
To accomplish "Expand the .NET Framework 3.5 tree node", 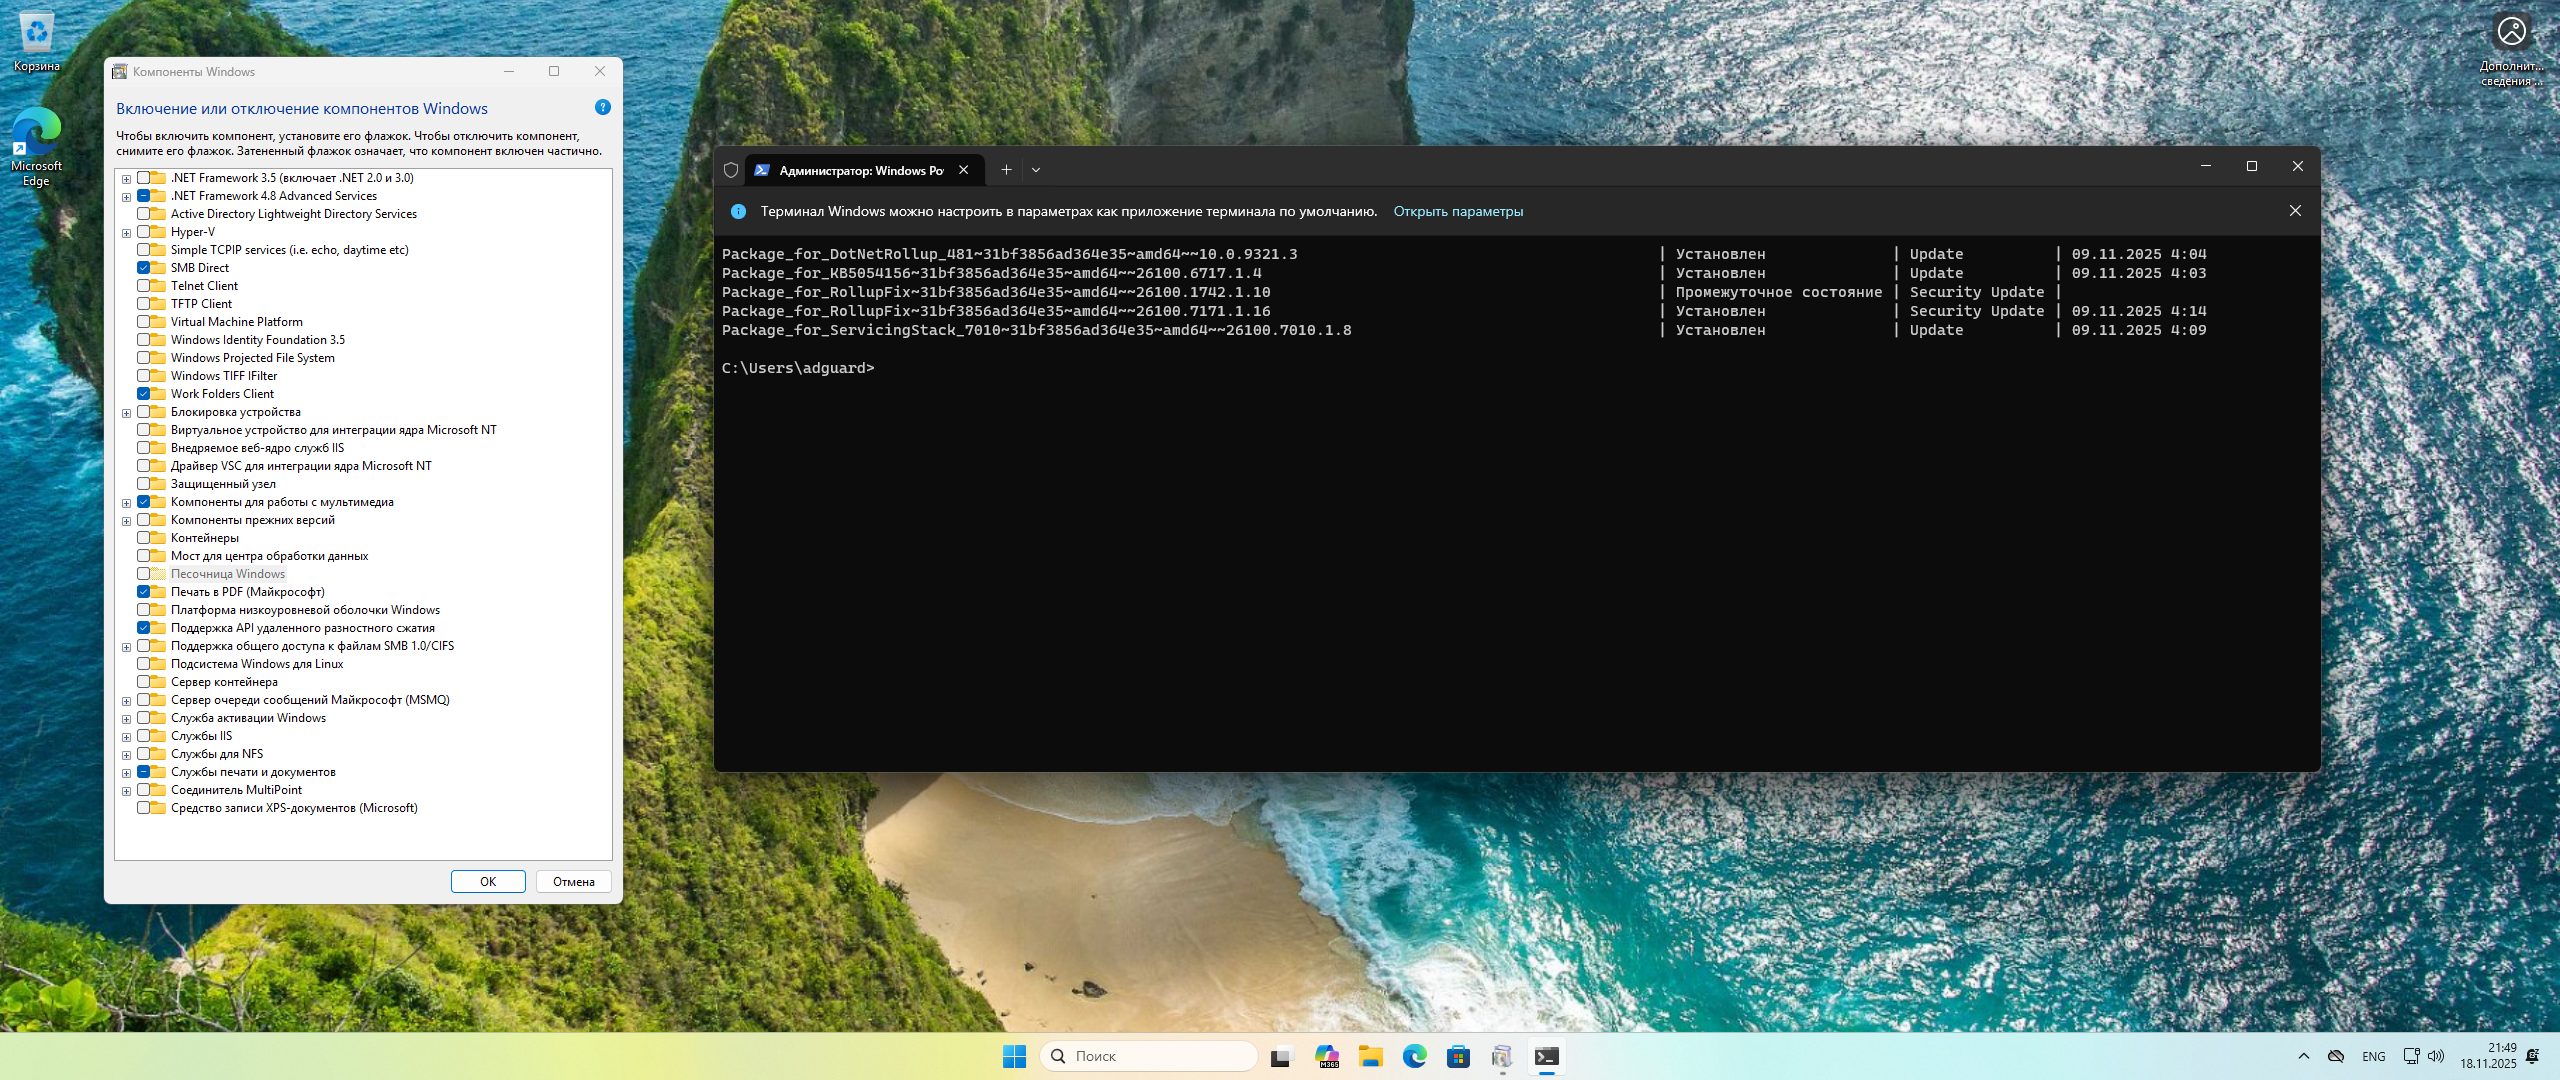I will click(x=127, y=179).
